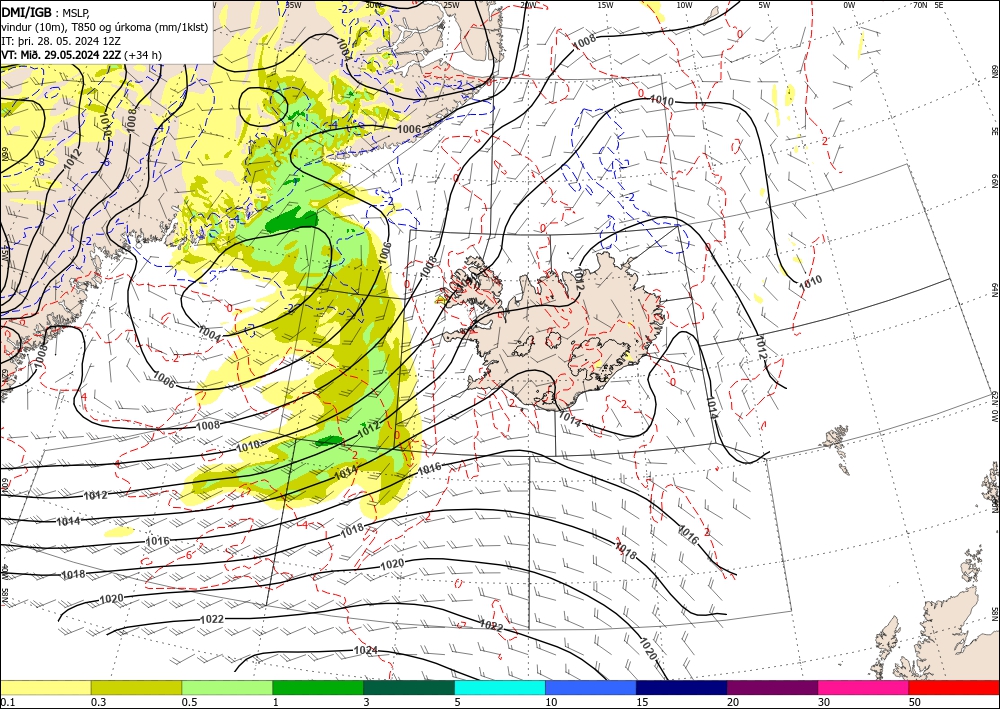Click the "10W" longitude label at top
This screenshot has height=709, width=1000.
click(x=684, y=5)
